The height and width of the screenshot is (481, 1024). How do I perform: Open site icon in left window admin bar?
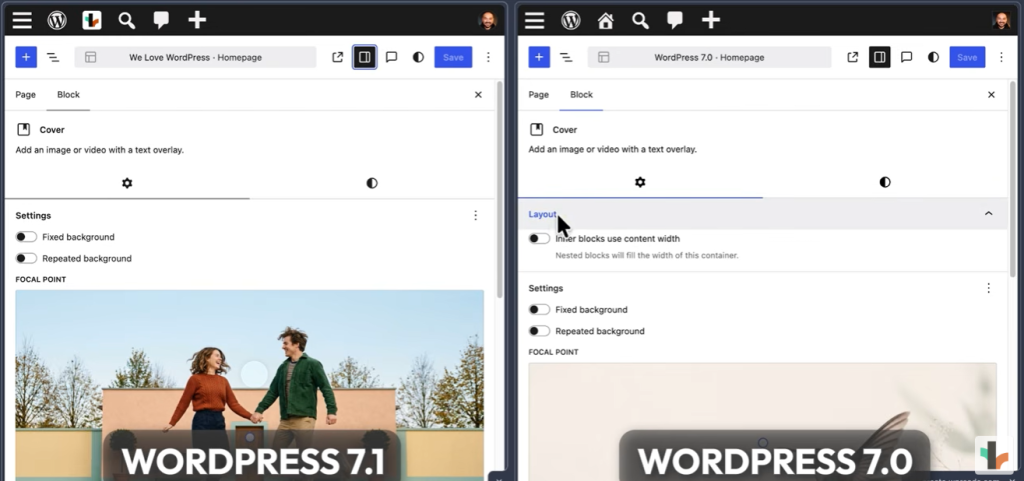click(x=91, y=20)
